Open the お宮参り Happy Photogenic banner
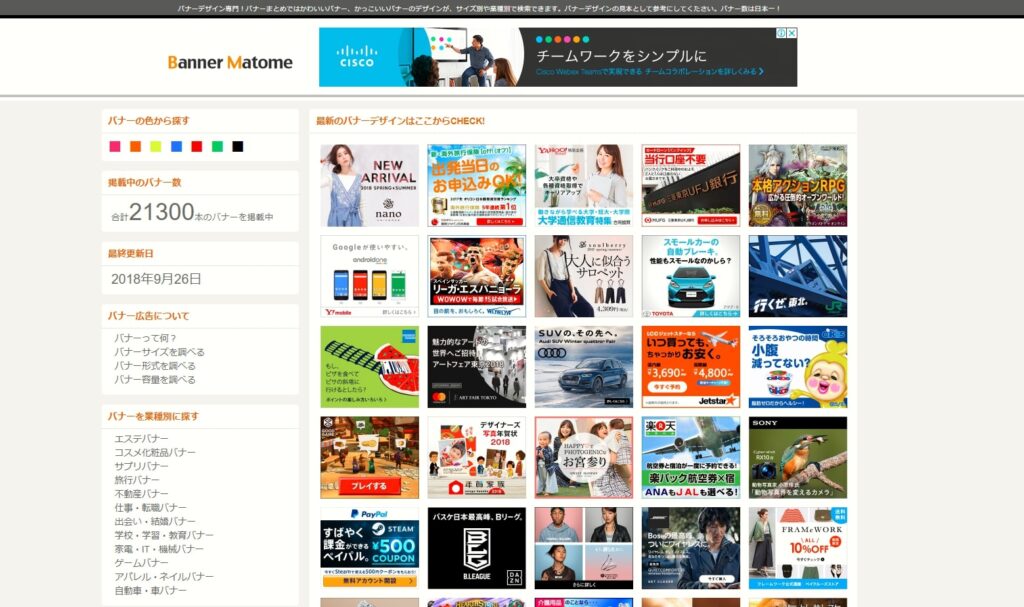 (584, 457)
